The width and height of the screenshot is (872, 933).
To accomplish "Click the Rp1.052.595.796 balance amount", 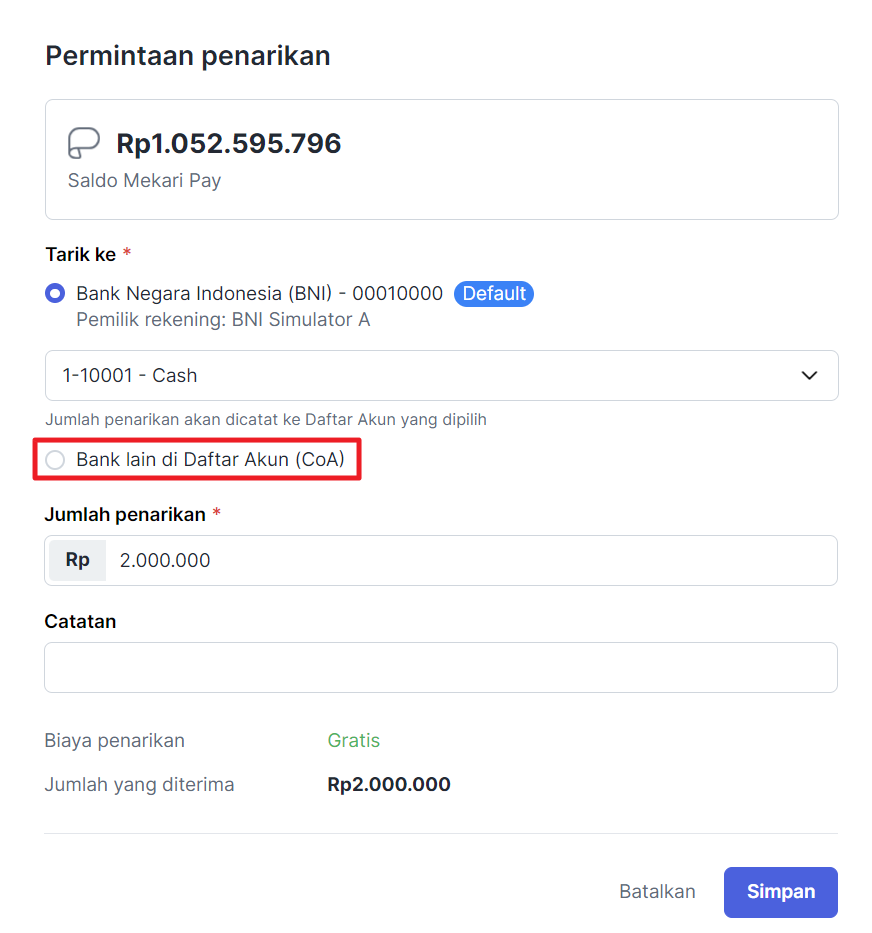I will tap(229, 144).
